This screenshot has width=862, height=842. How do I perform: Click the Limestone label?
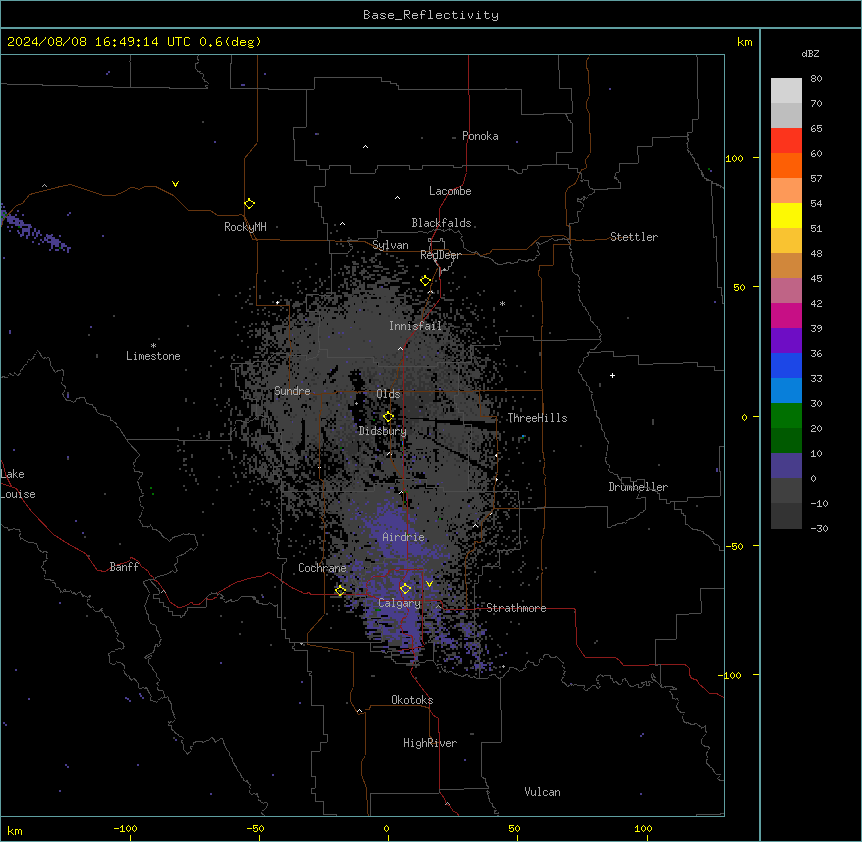pyautogui.click(x=153, y=356)
